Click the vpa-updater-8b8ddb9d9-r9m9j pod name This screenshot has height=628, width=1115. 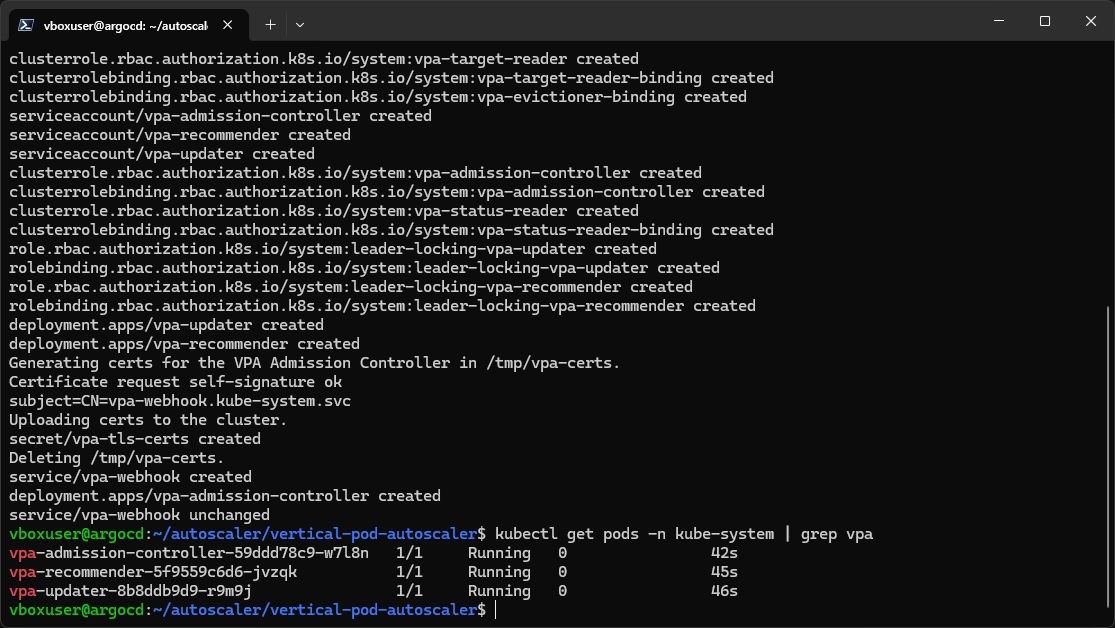click(130, 591)
